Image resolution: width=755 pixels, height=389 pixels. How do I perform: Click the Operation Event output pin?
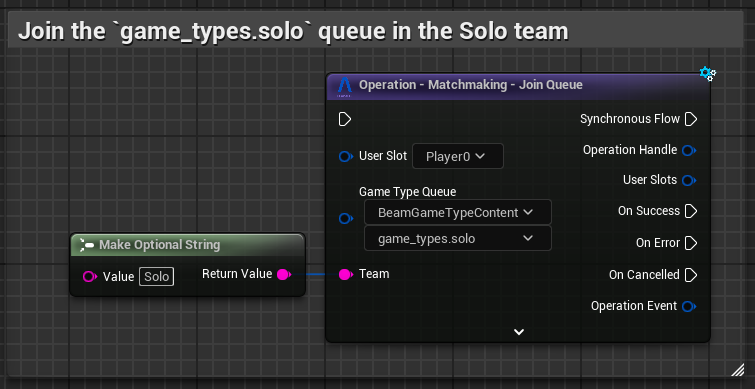[690, 307]
